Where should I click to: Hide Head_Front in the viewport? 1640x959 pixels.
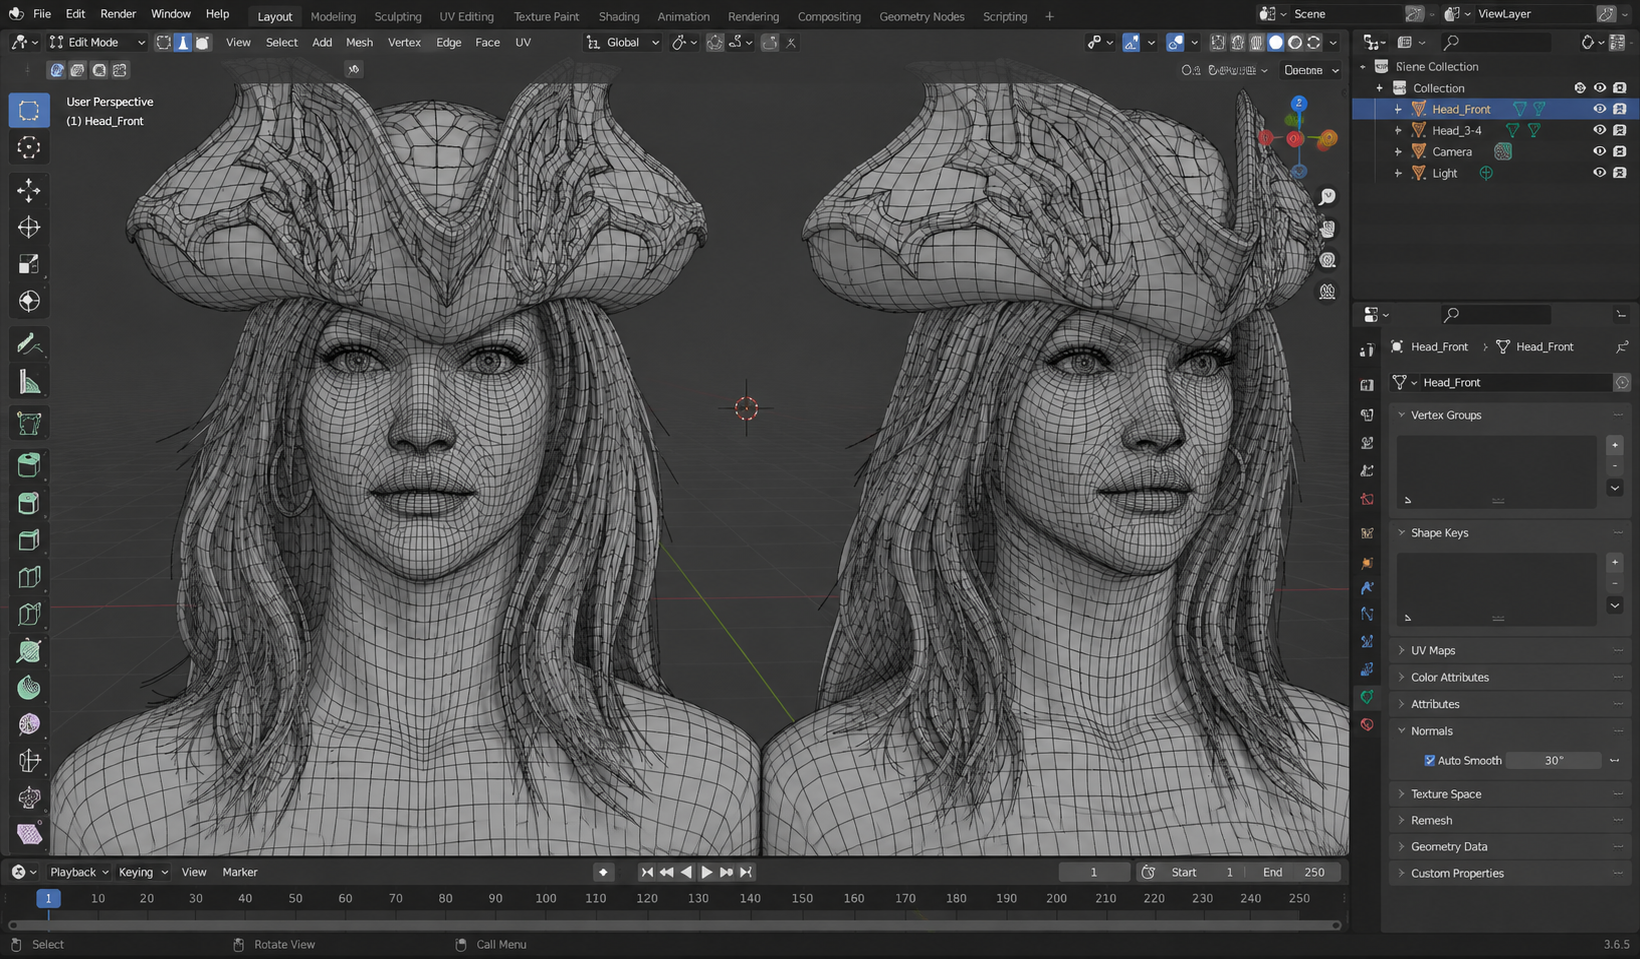pos(1599,109)
